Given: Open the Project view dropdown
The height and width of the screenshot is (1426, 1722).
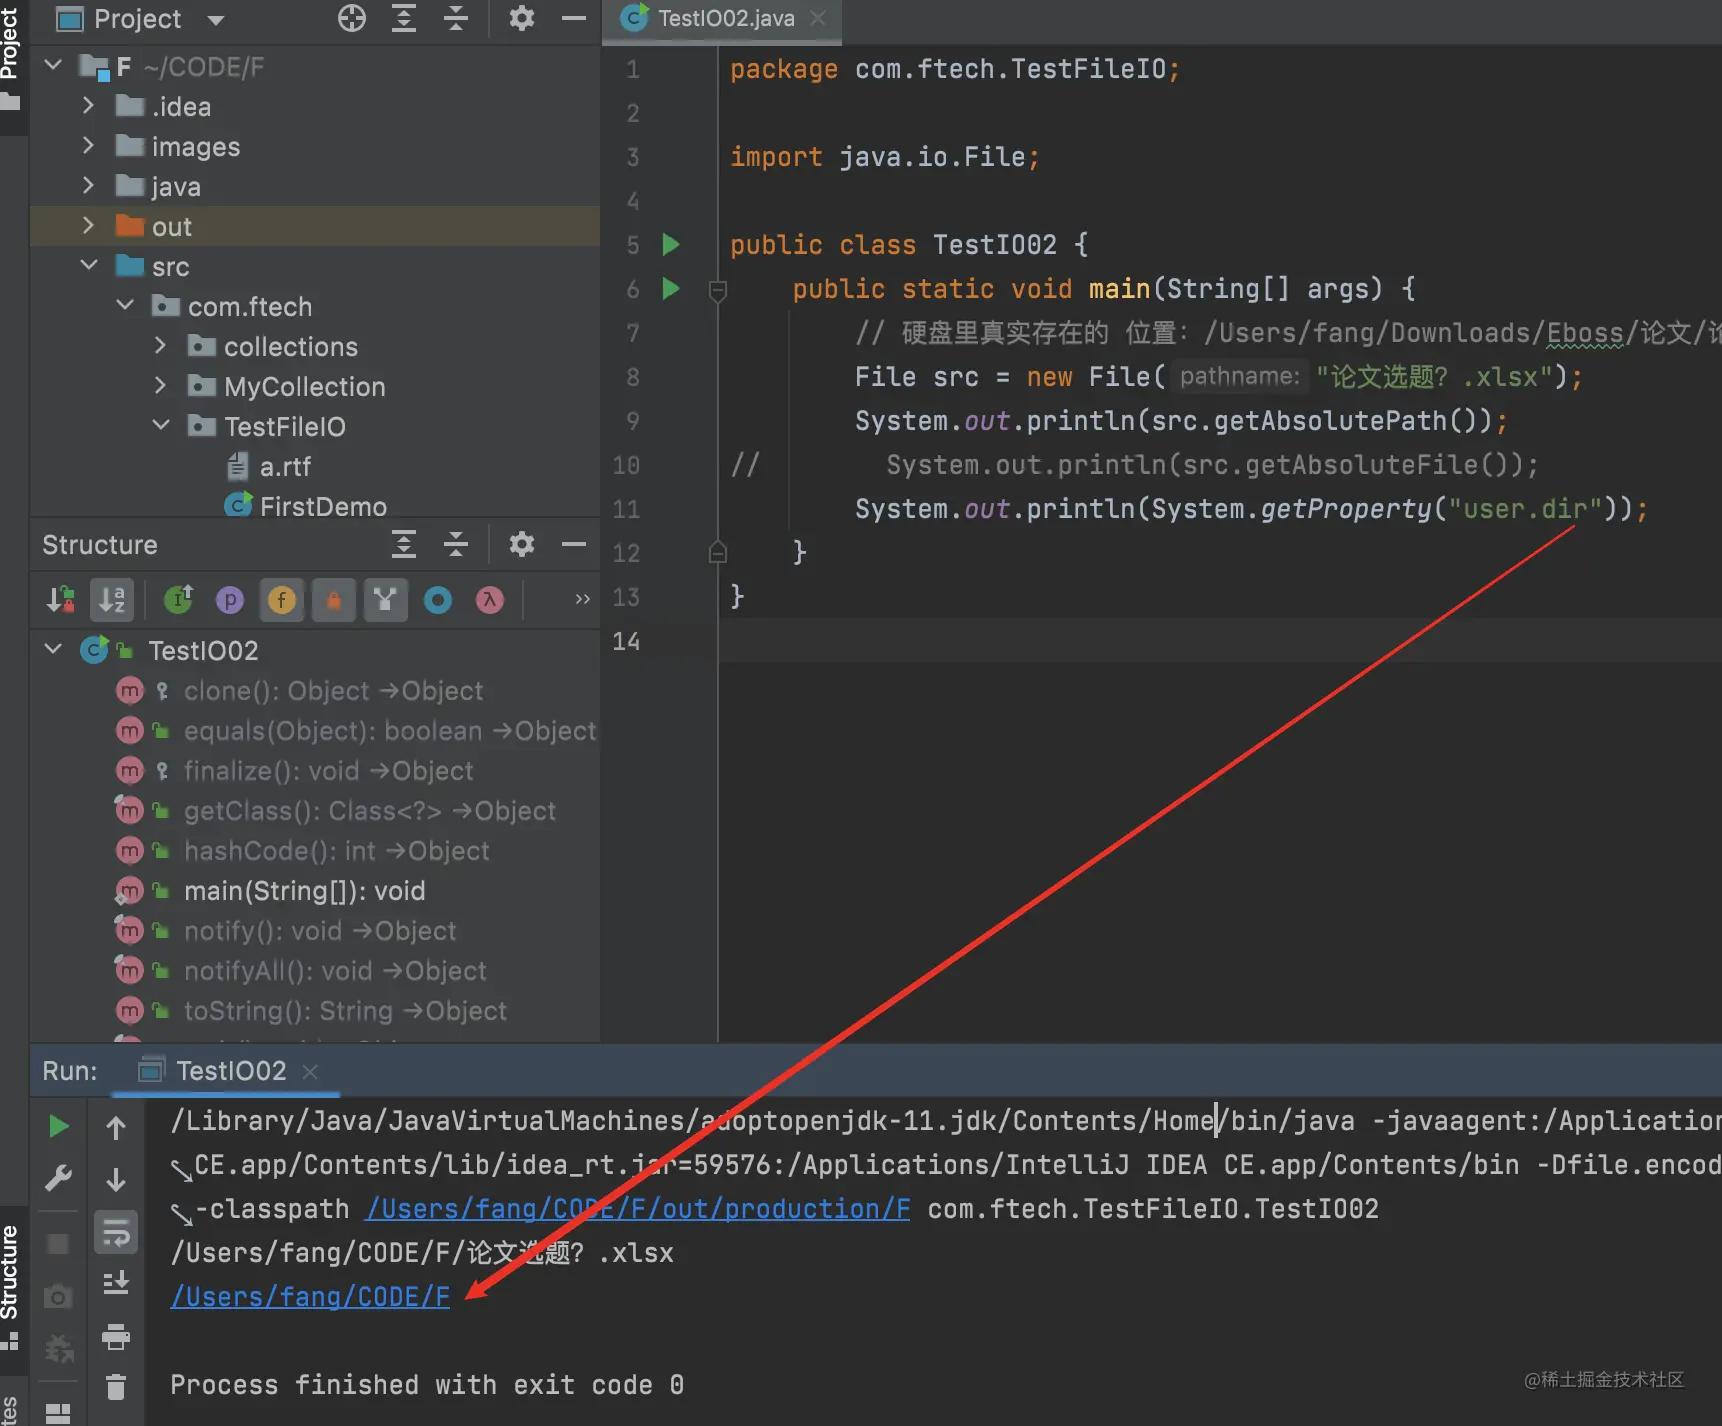Looking at the screenshot, I should pyautogui.click(x=215, y=19).
